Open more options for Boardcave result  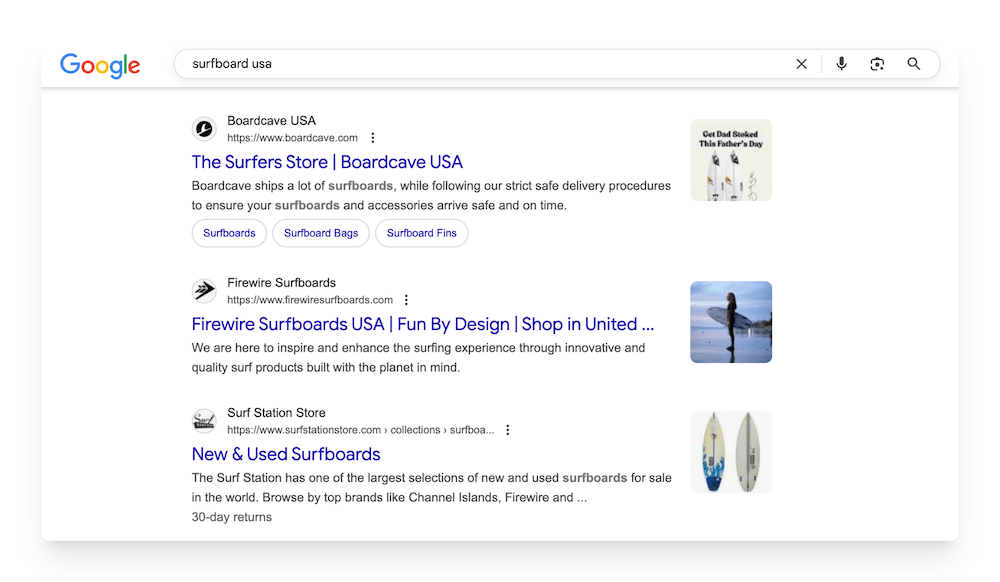tap(373, 138)
